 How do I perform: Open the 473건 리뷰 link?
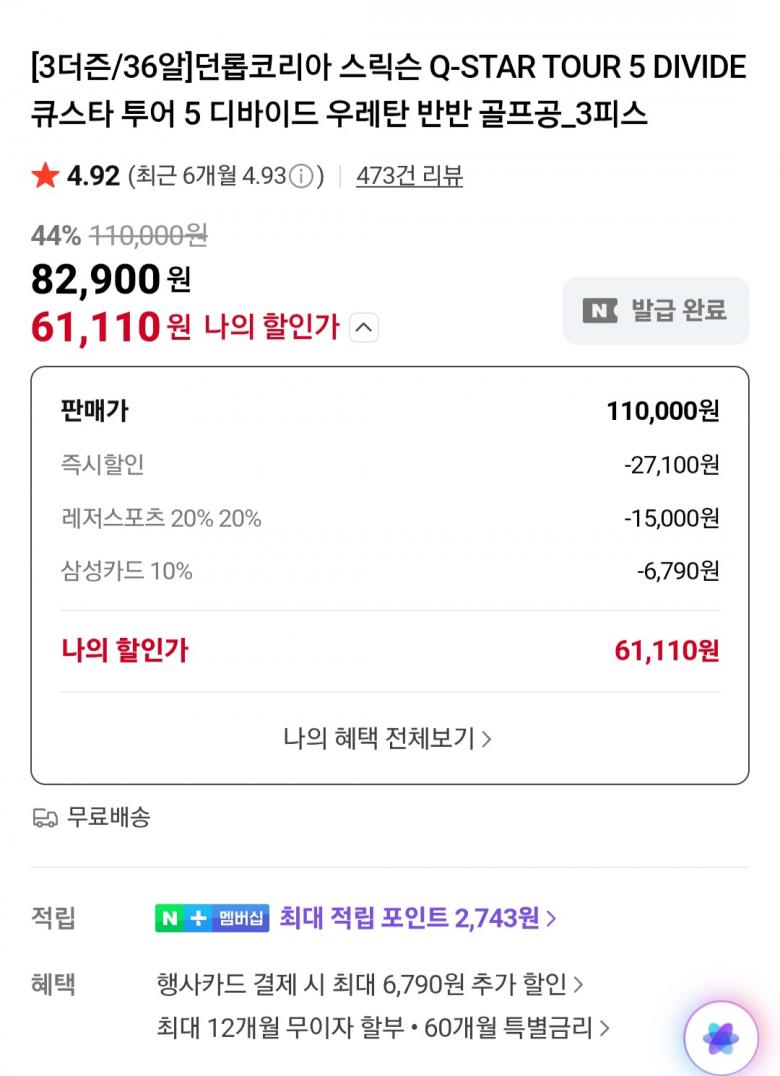pos(409,177)
